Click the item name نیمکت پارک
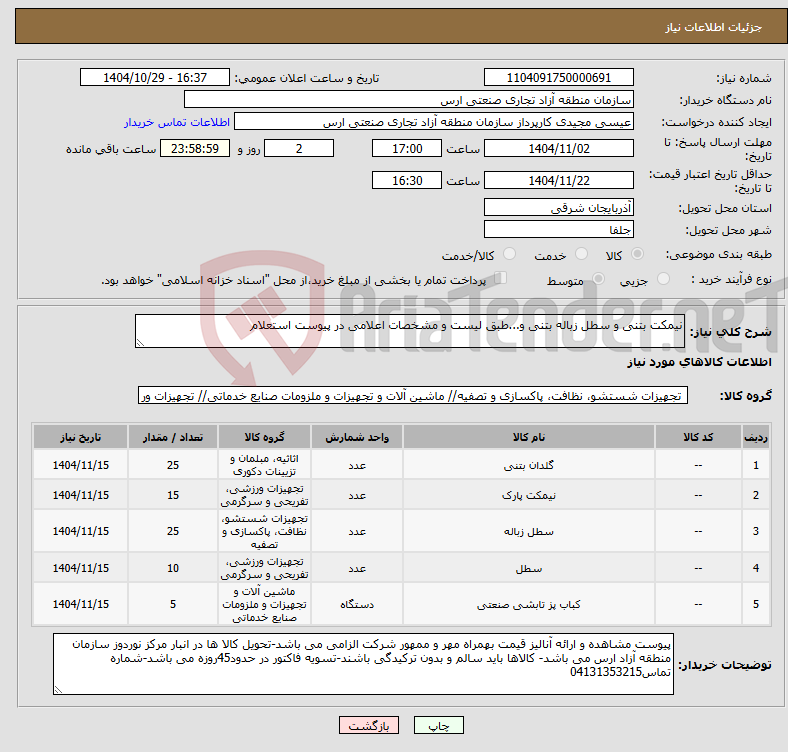Image resolution: width=788 pixels, height=752 pixels. [529, 495]
